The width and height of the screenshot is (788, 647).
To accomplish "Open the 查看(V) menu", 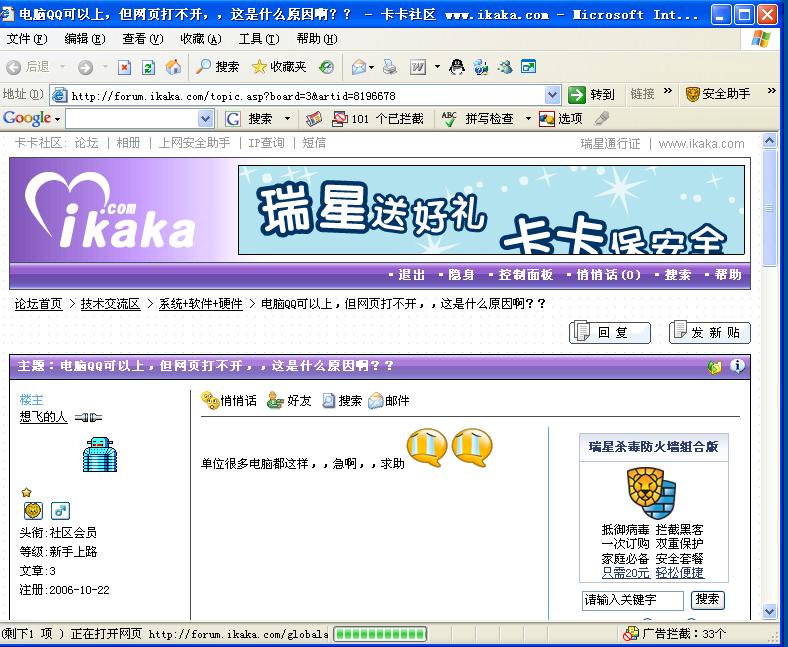I will pyautogui.click(x=143, y=39).
